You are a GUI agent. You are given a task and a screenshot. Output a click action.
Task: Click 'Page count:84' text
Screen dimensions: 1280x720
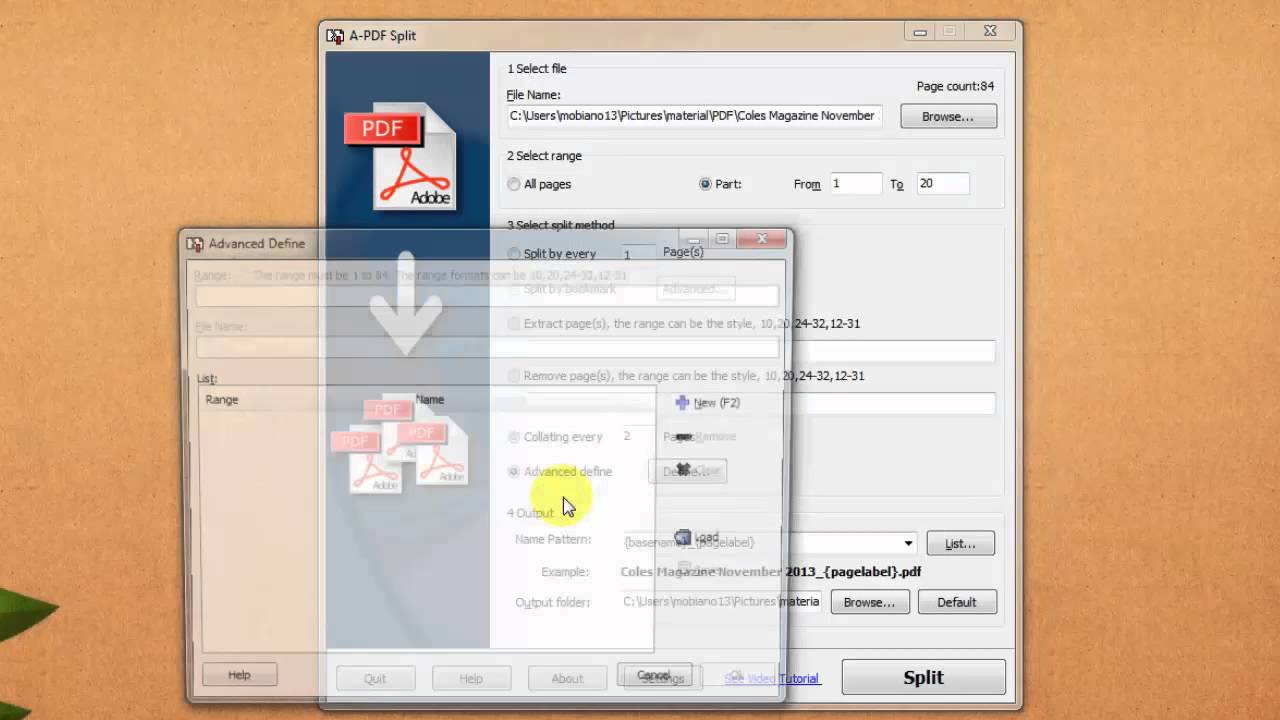point(955,86)
